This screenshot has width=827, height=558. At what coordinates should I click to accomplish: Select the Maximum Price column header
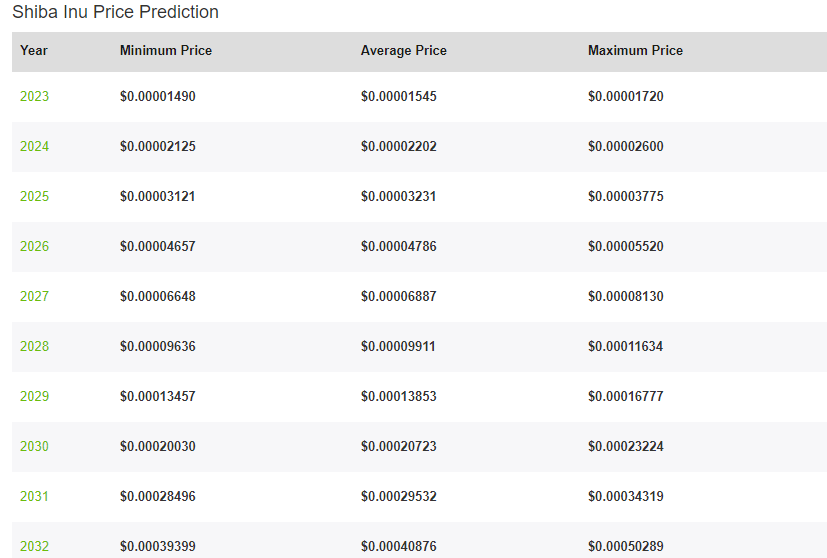point(635,51)
